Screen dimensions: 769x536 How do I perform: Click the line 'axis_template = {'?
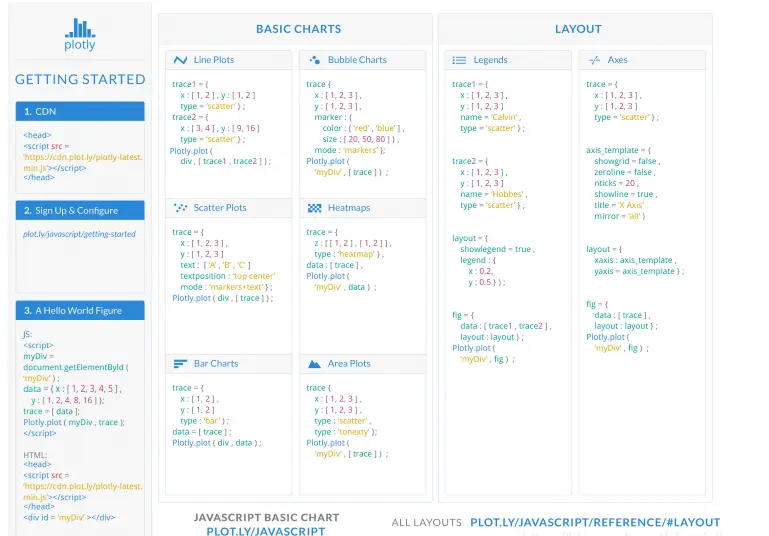[618, 150]
